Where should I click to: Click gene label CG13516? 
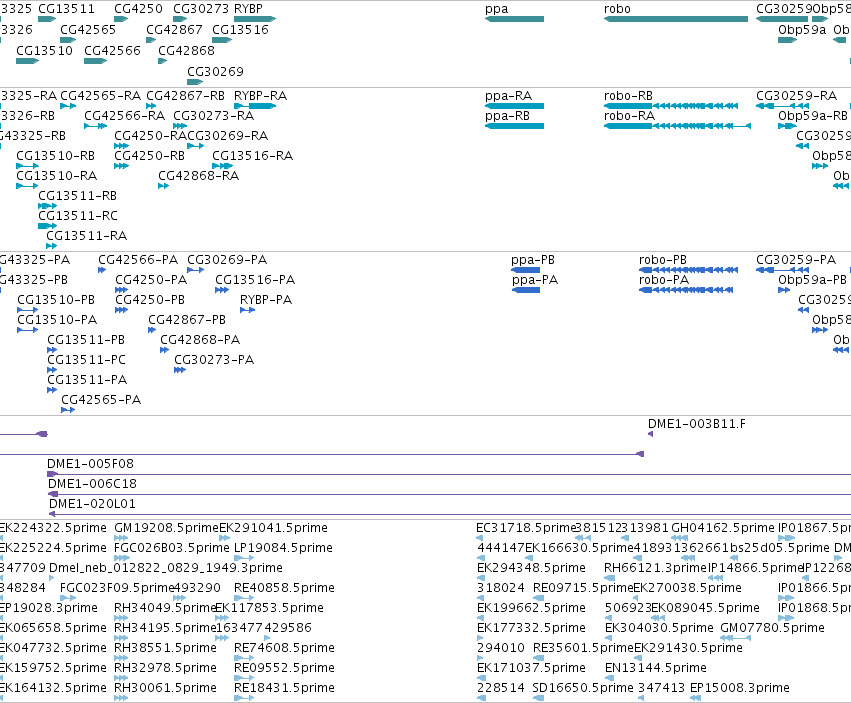coord(240,30)
